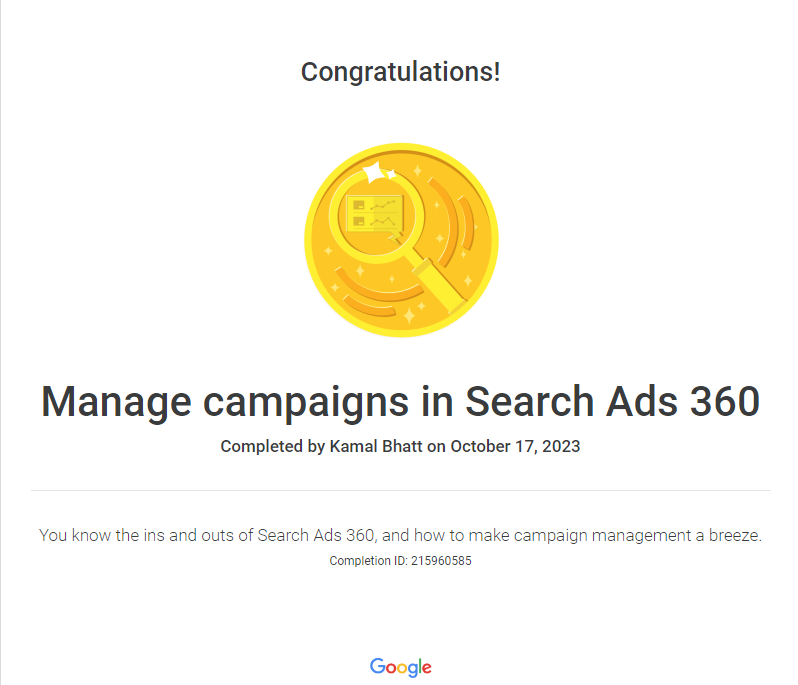This screenshot has width=798, height=685.
Task: Click the chart card inside the magnifier
Action: pos(375,212)
